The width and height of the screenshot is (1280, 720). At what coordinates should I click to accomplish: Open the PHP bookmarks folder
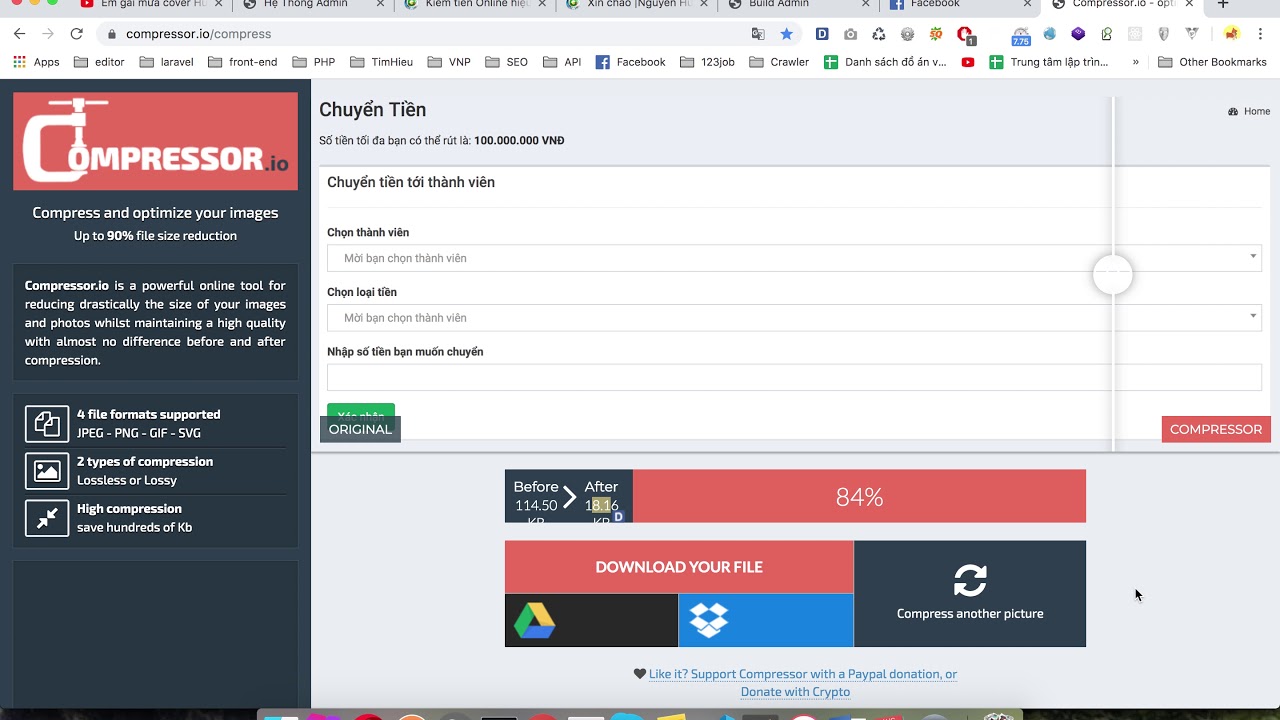tap(314, 62)
